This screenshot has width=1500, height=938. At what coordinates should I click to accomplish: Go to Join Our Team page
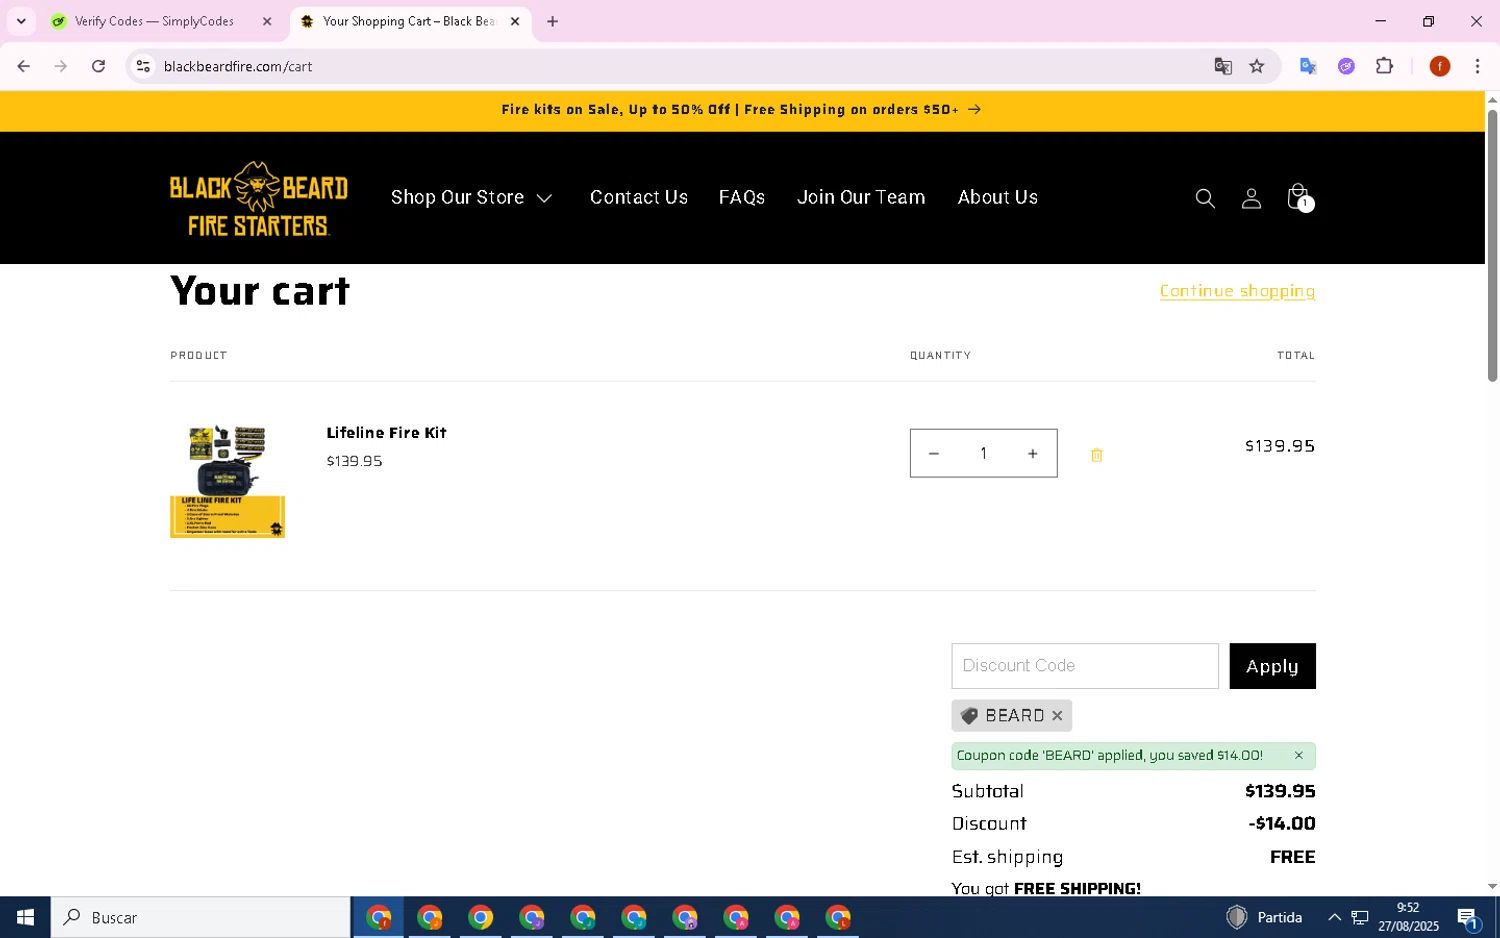click(x=861, y=198)
